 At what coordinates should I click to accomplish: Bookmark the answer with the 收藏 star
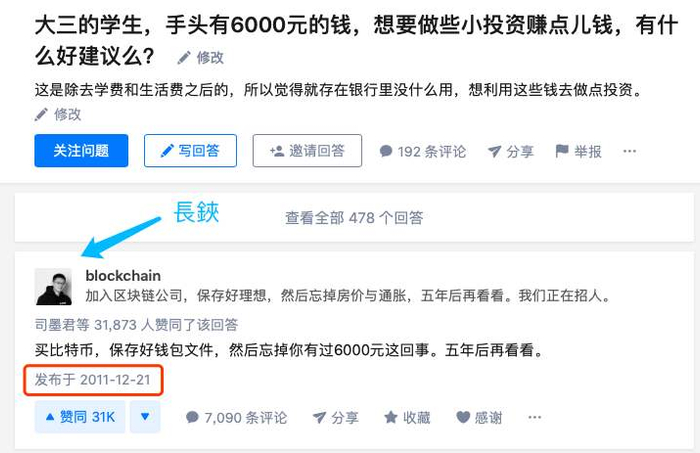click(x=407, y=417)
